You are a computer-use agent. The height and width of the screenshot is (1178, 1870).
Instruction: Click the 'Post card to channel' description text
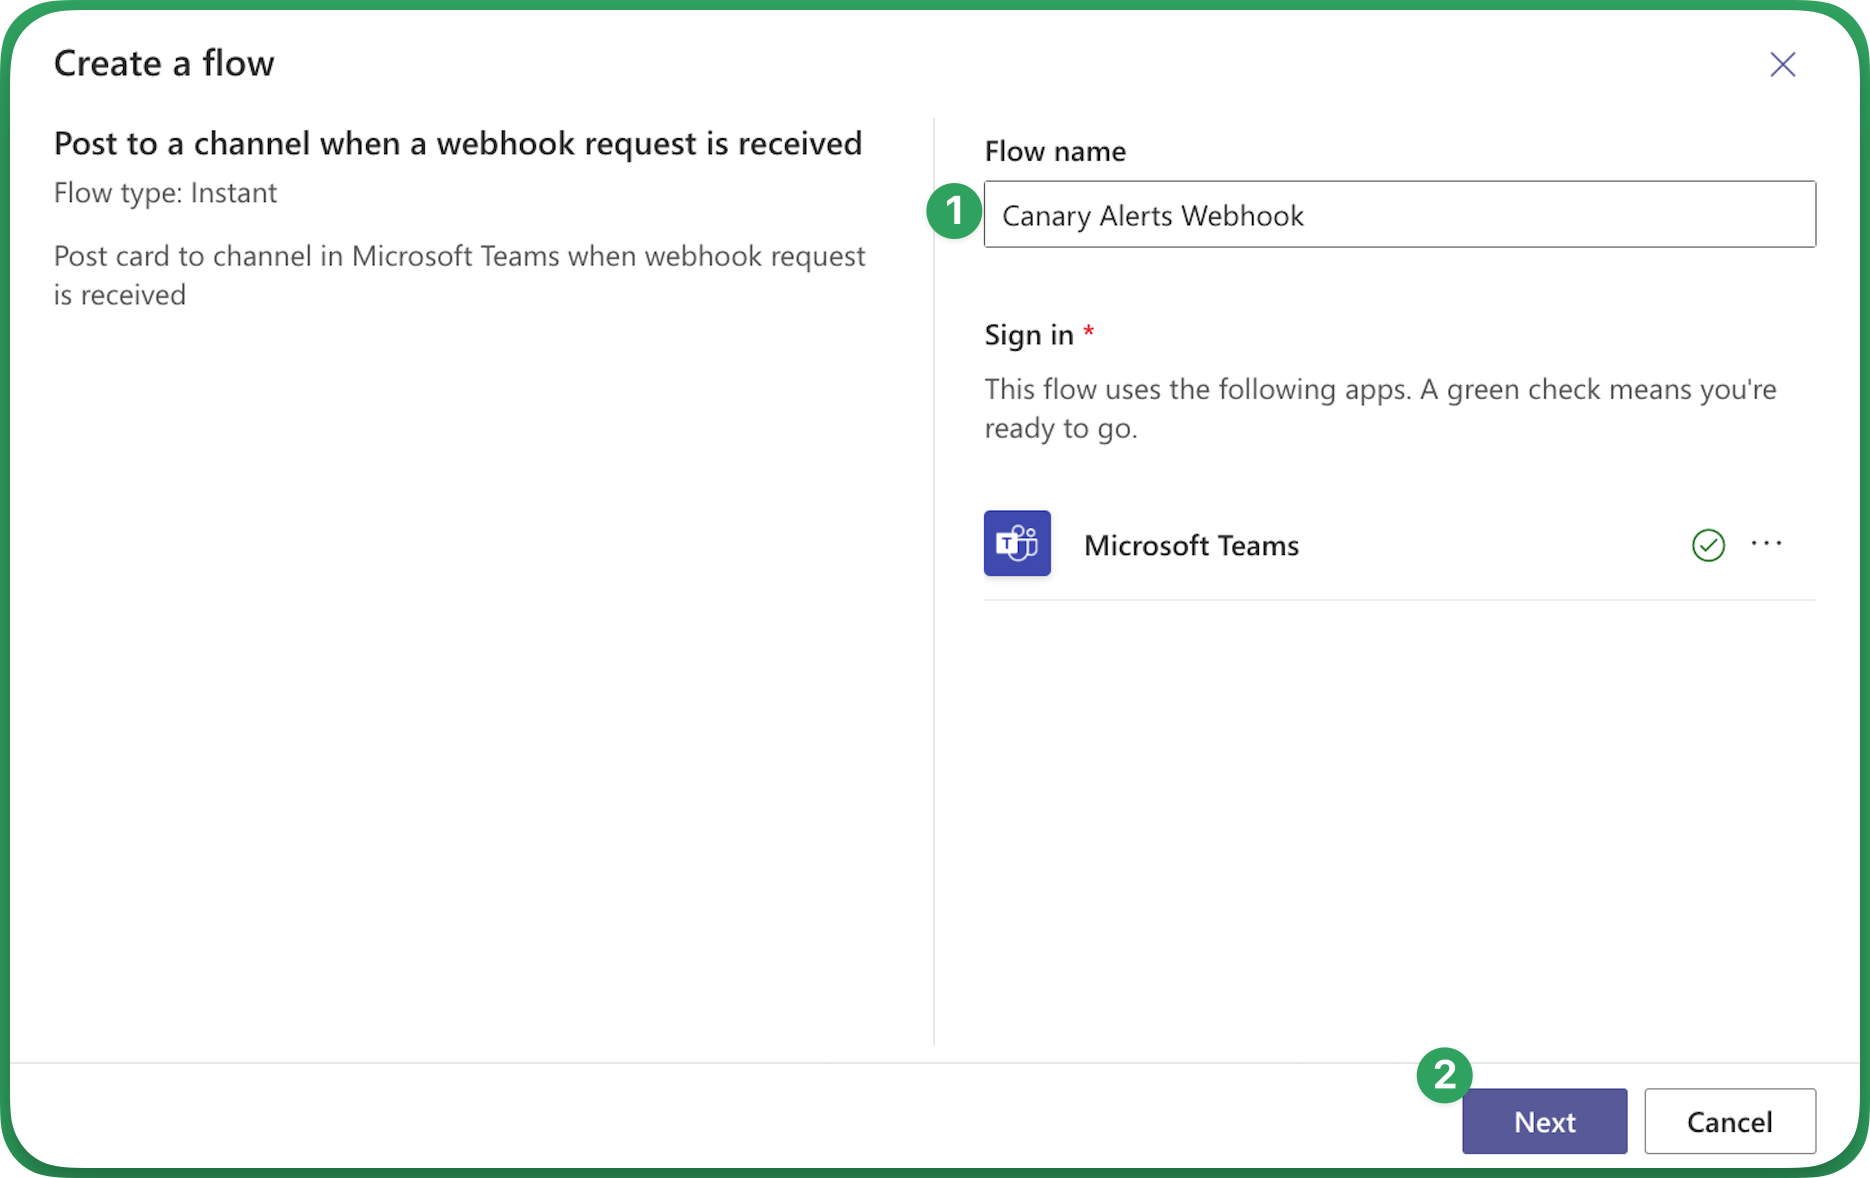[460, 275]
